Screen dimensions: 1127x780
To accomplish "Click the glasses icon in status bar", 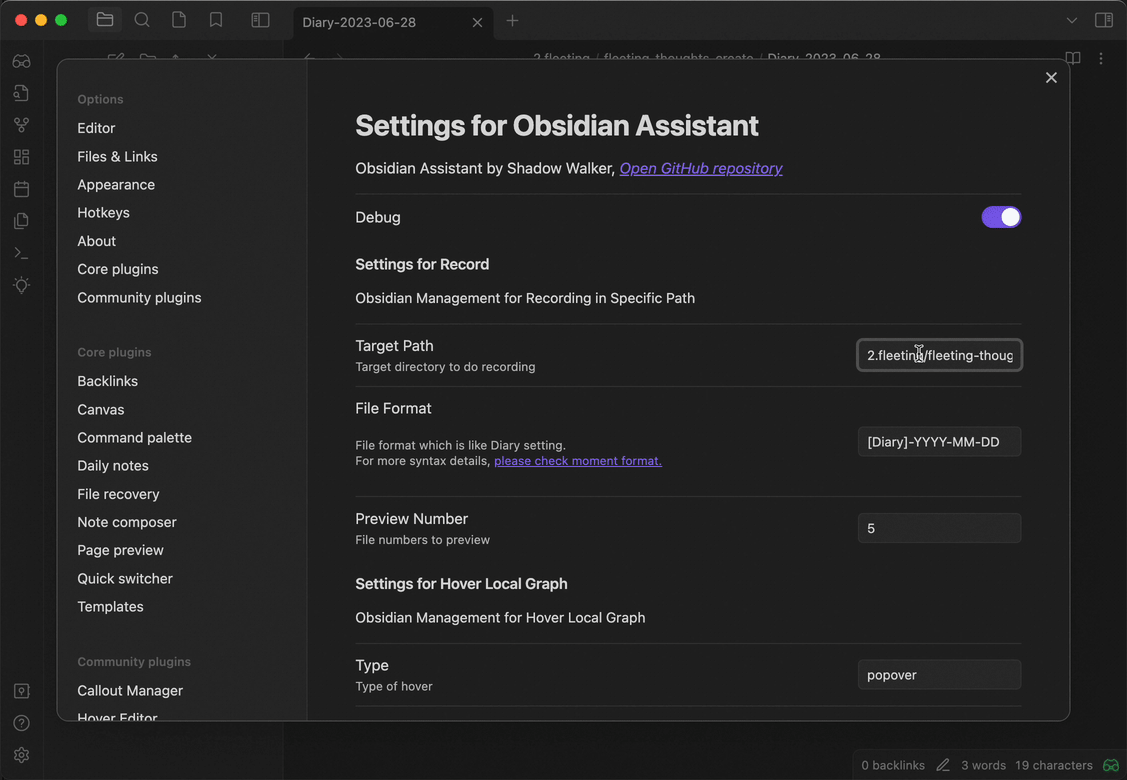I will coord(1111,765).
